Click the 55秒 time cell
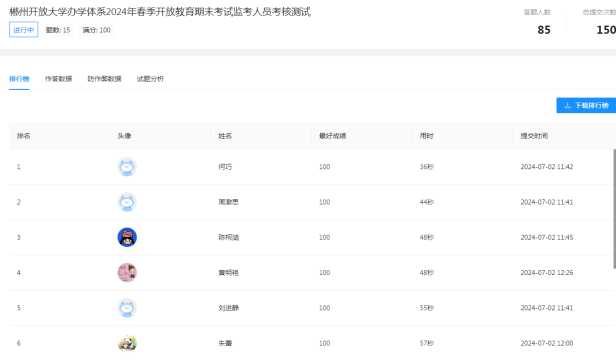Viewport: 616px width, 361px height. (x=427, y=308)
